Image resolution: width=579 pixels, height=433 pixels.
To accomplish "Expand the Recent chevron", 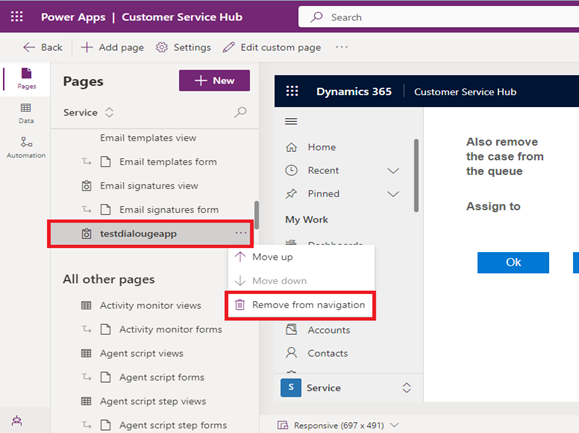I will [393, 171].
